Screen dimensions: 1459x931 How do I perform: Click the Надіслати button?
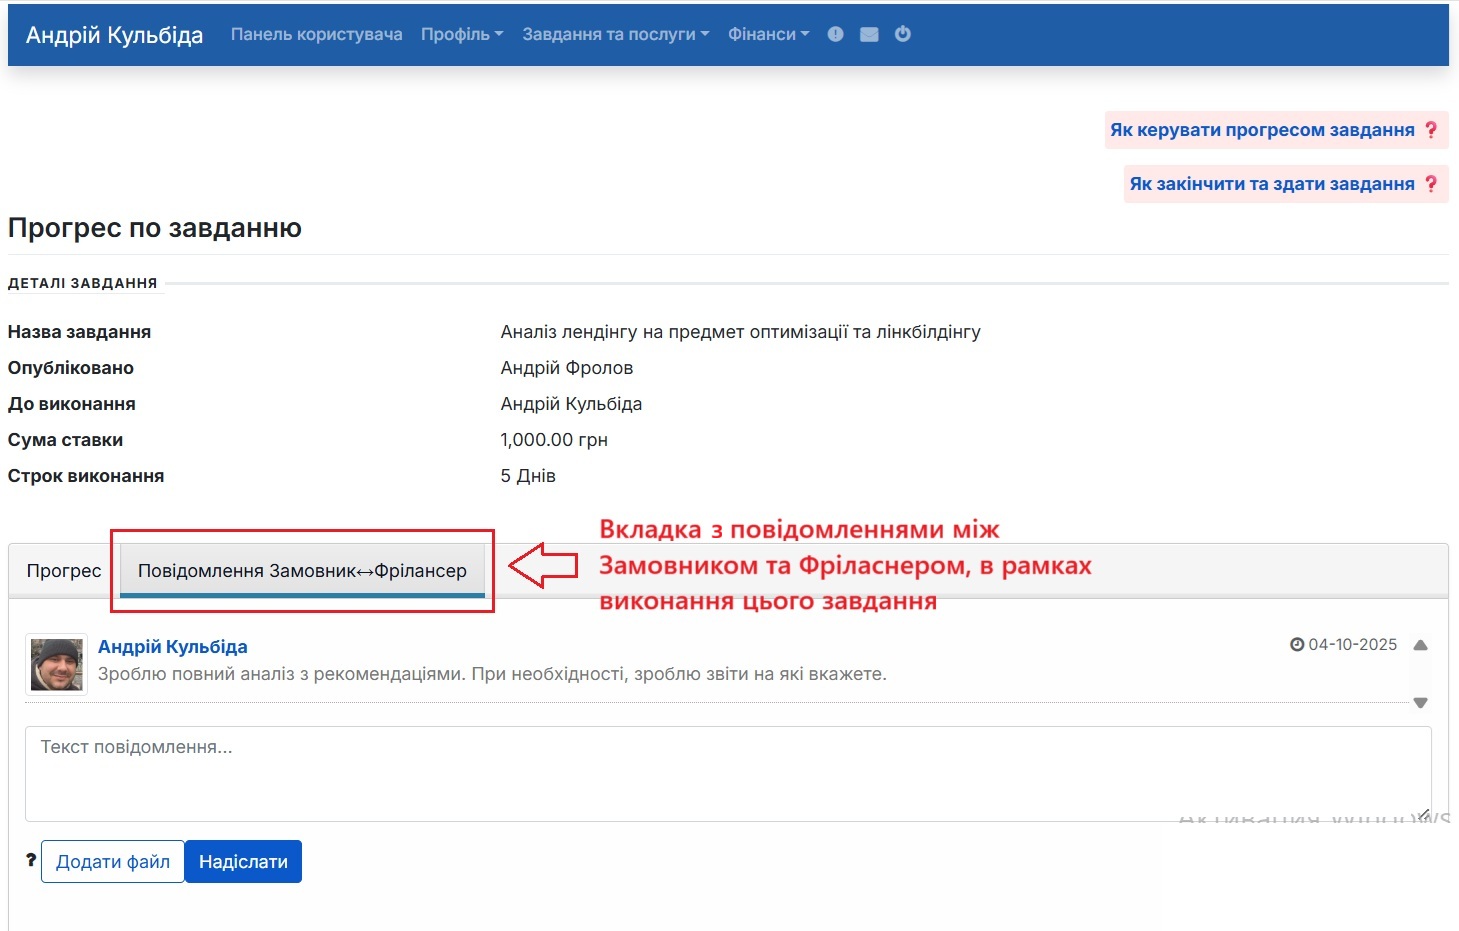point(243,860)
